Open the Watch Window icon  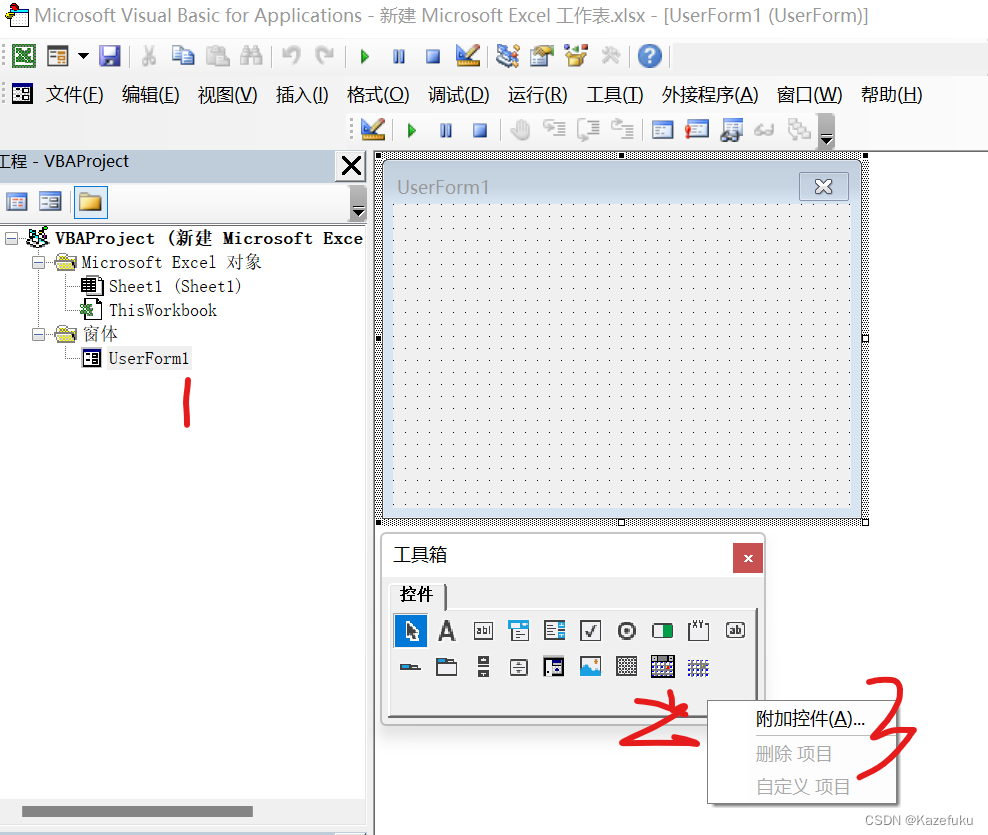coord(732,130)
